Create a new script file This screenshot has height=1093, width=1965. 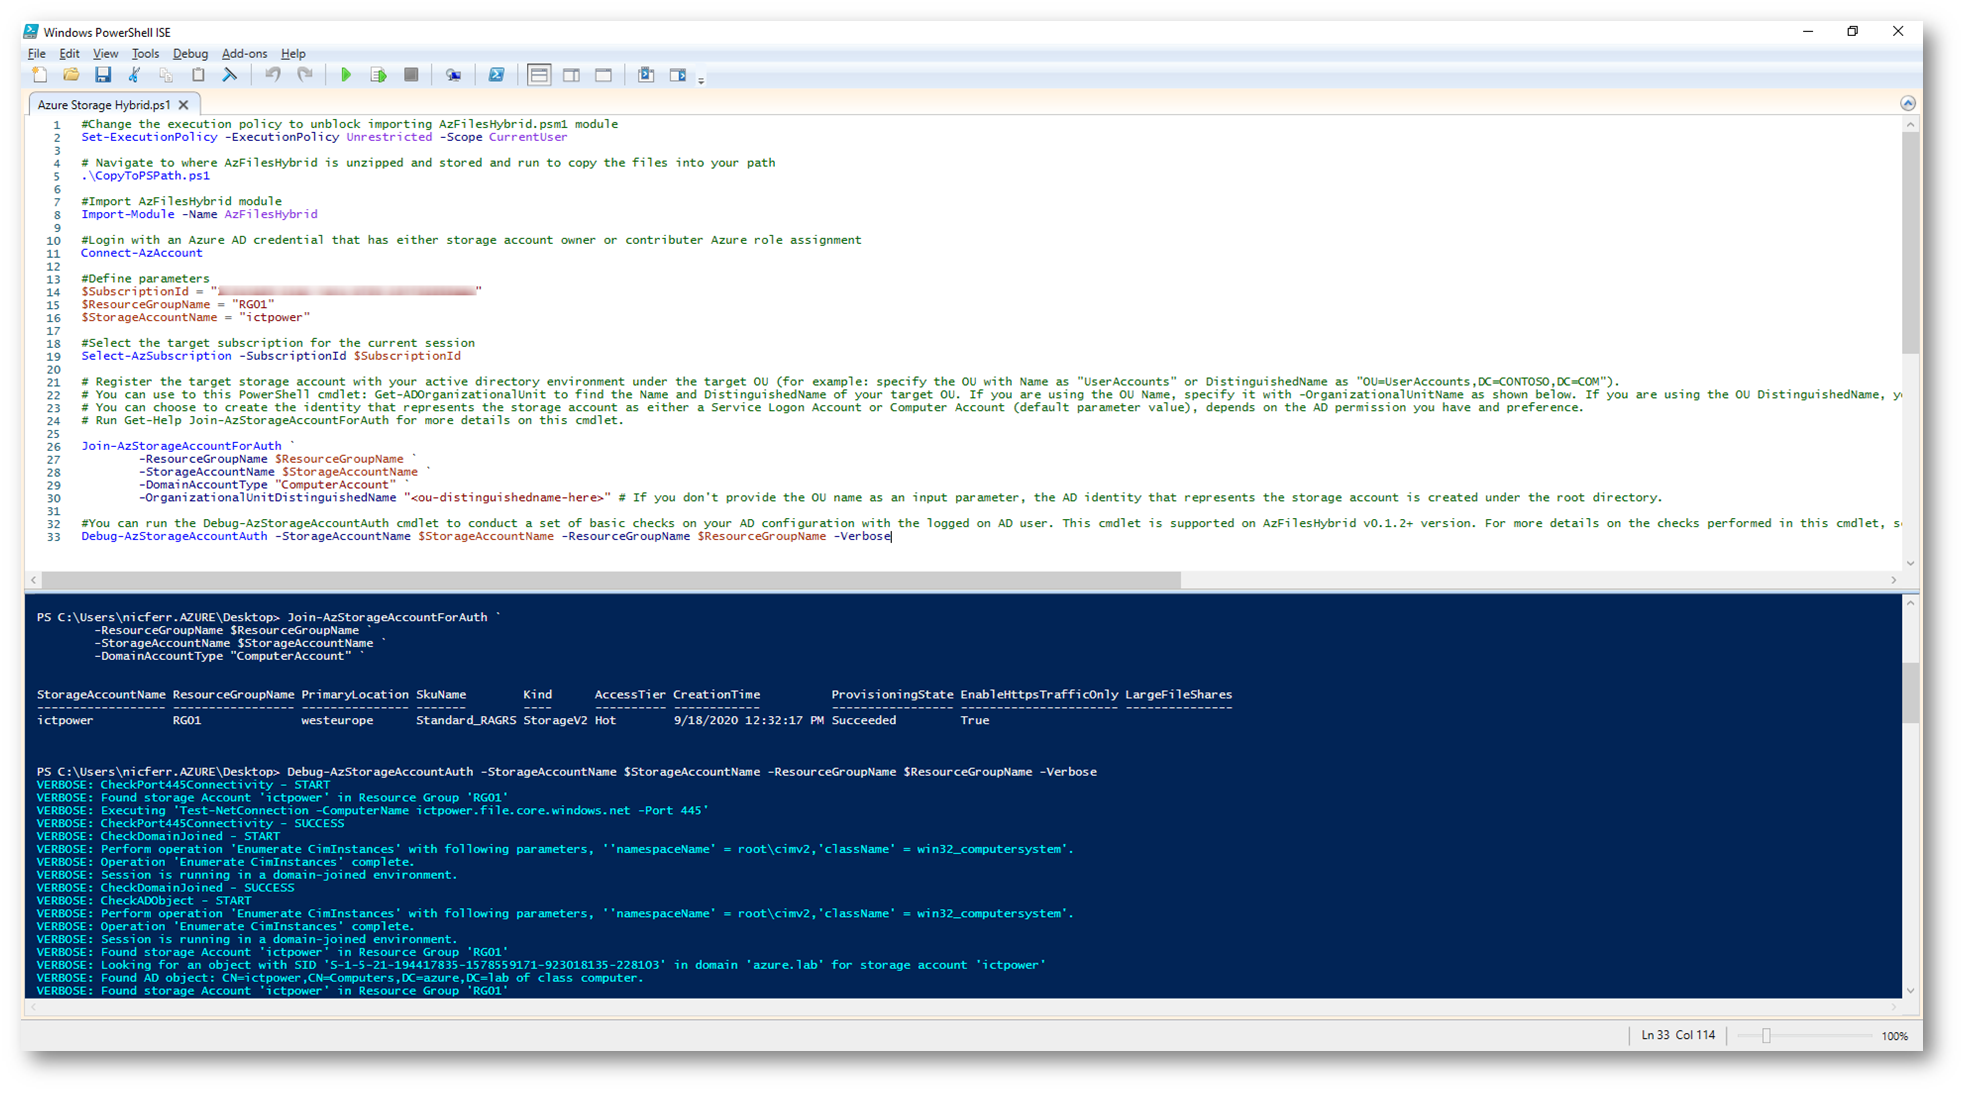coord(40,75)
